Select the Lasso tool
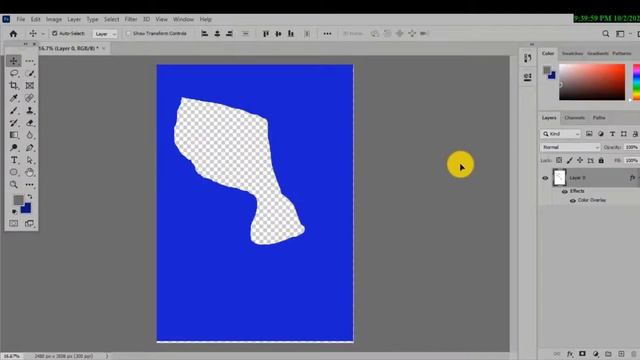The width and height of the screenshot is (640, 360). [13, 73]
